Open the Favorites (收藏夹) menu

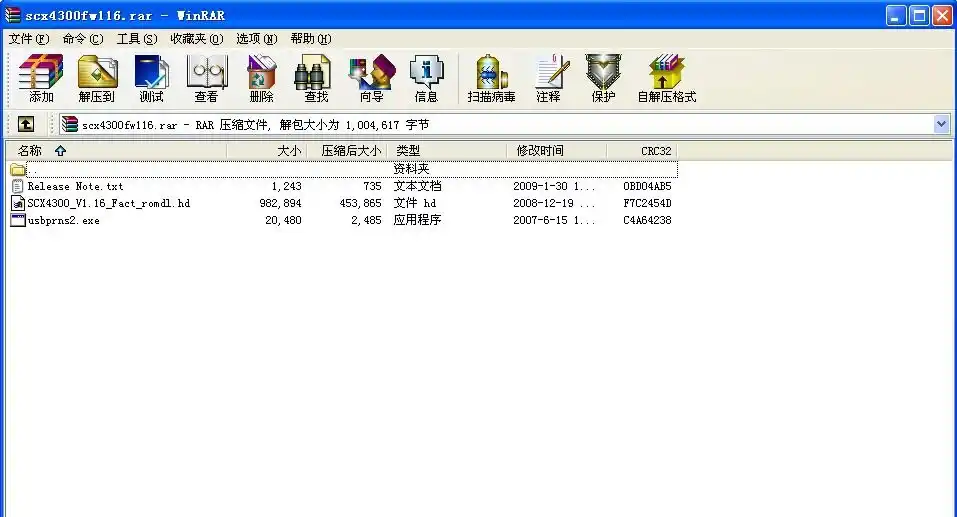(197, 39)
